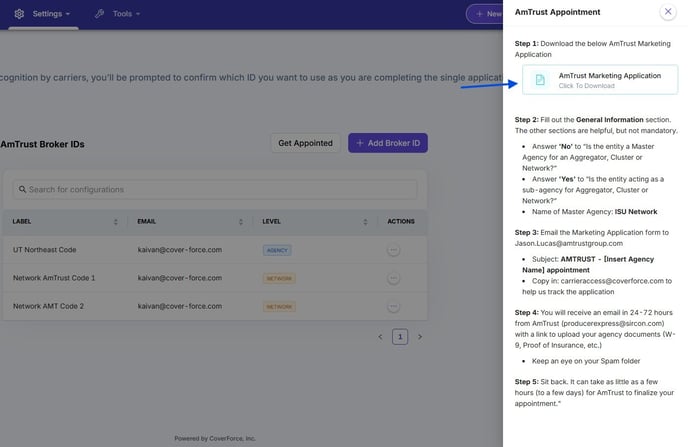Viewport: 688px width, 447px height.
Task: Click email in Network AMT Code 2 row
Action: pos(180,306)
